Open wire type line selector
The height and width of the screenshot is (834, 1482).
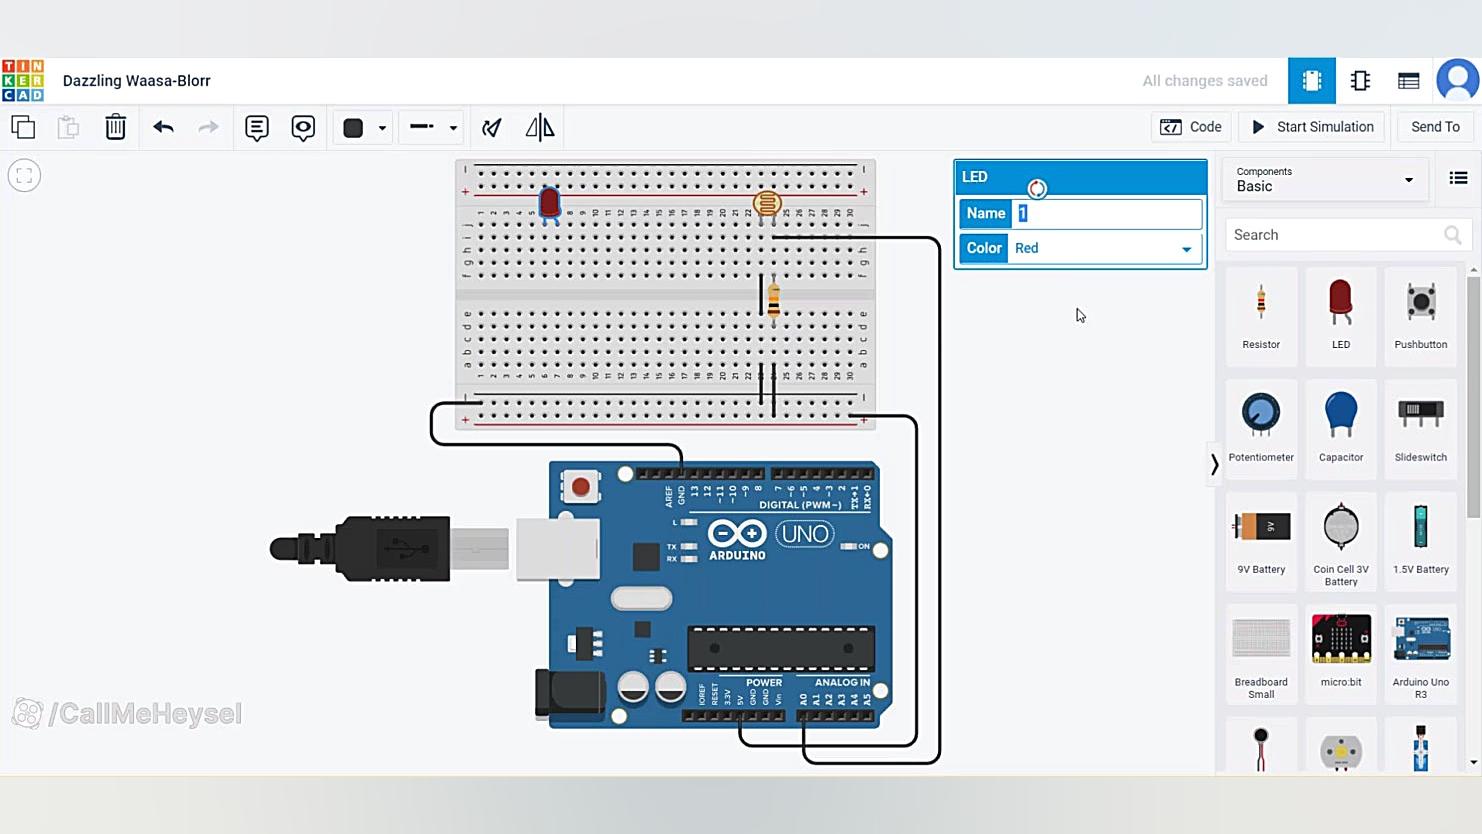[422, 127]
